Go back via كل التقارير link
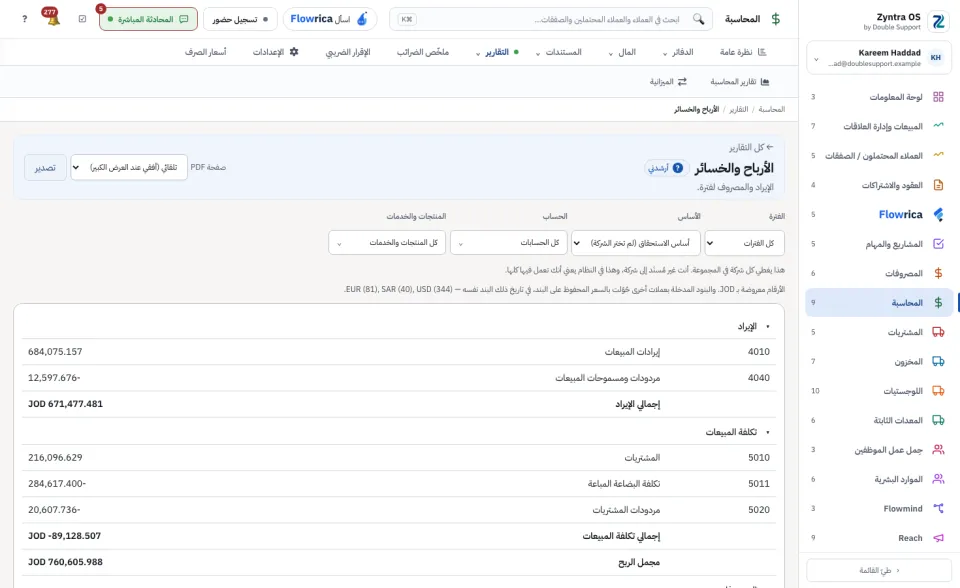The height and width of the screenshot is (588, 960). click(x=751, y=147)
